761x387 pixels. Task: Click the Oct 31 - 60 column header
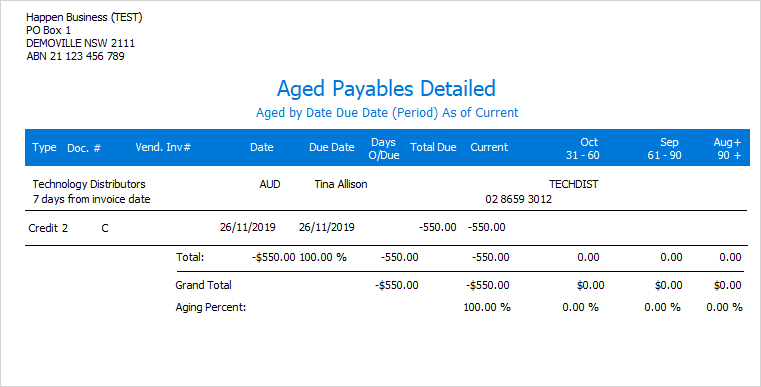tap(583, 149)
